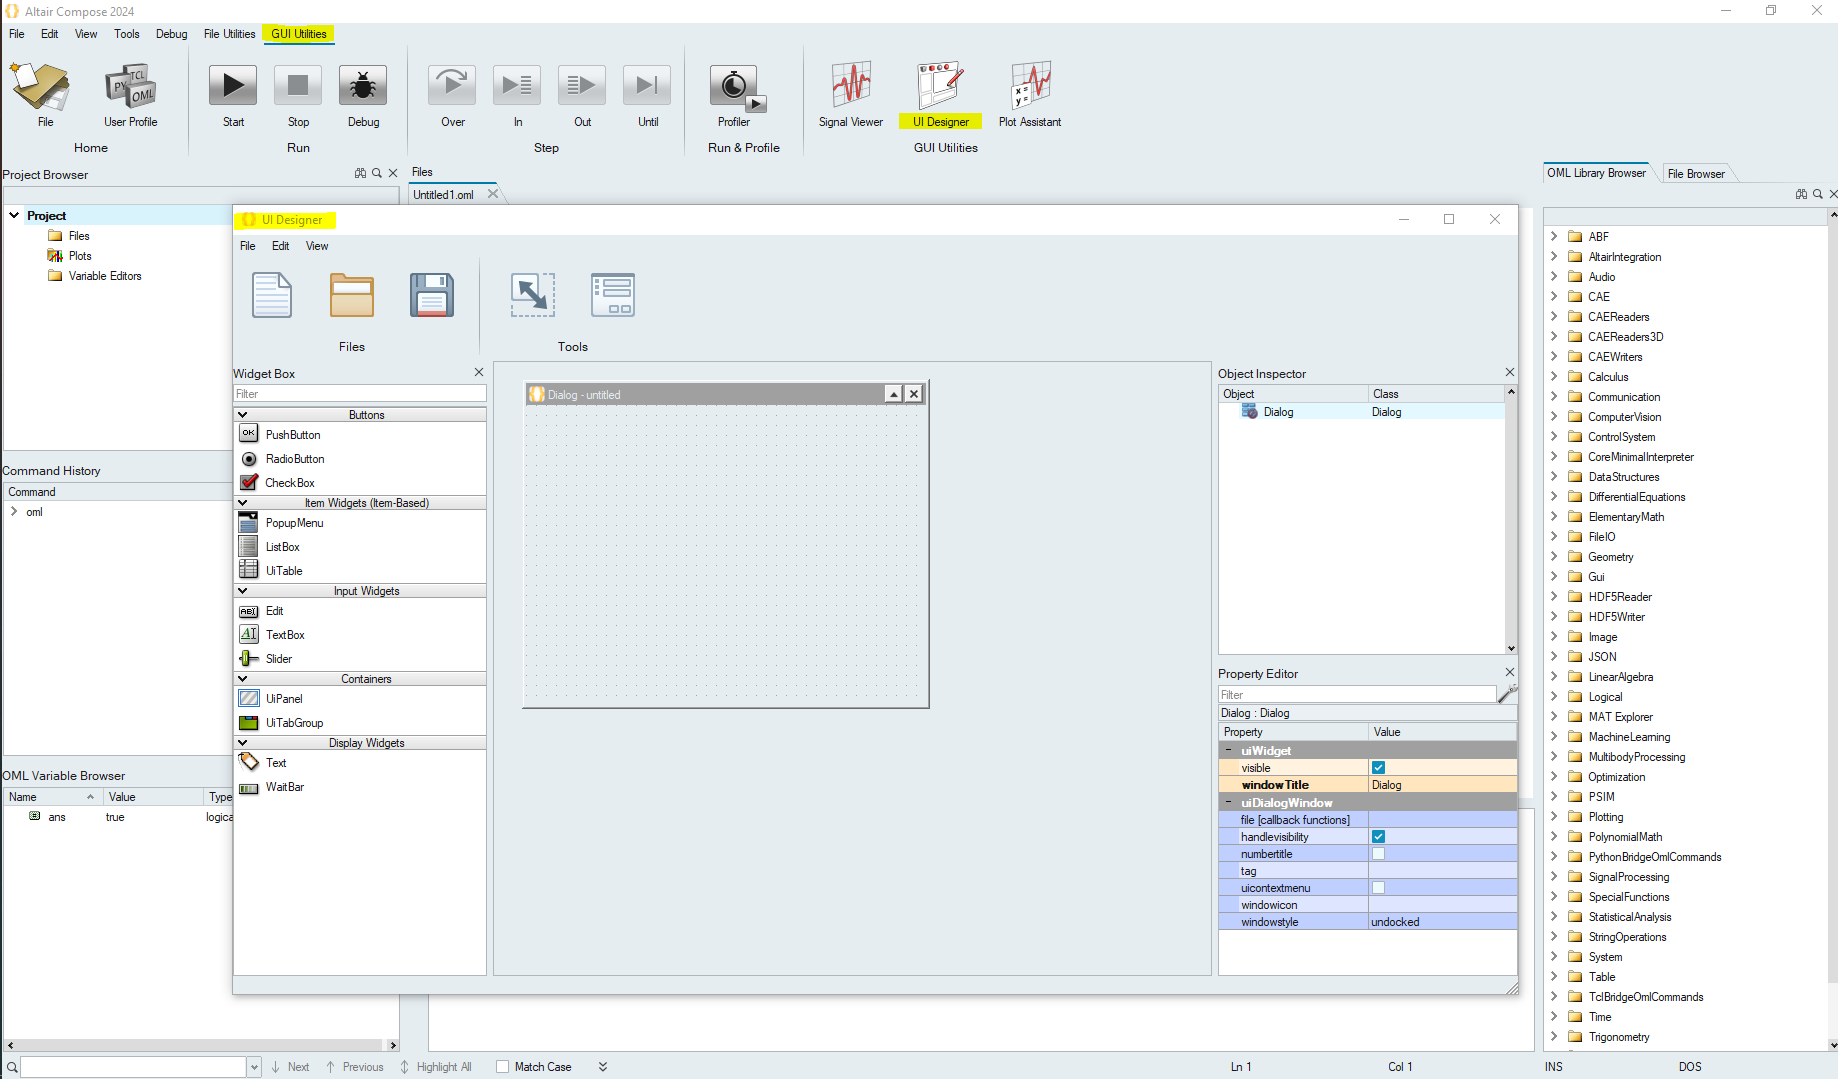1838x1079 pixels.
Task: Click the open folder icon in UI Designer
Action: [352, 296]
